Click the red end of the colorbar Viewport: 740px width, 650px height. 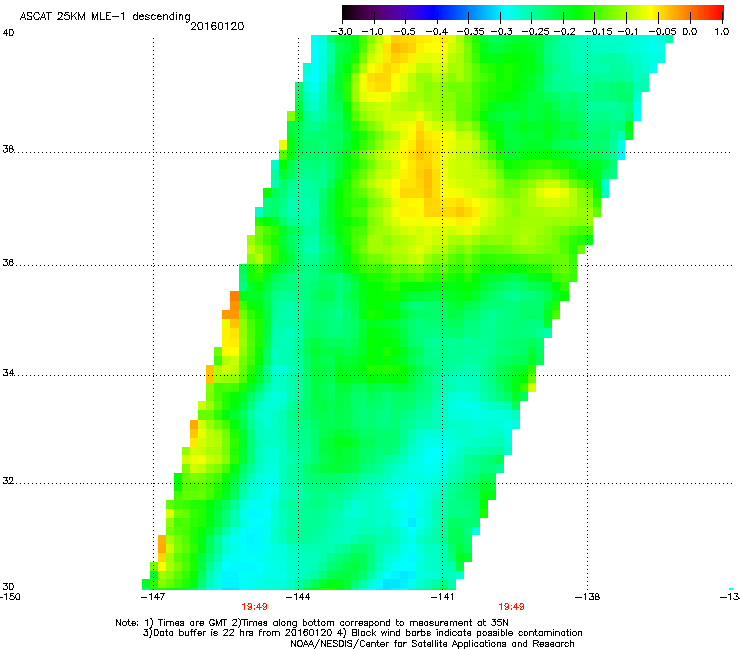[x=718, y=13]
